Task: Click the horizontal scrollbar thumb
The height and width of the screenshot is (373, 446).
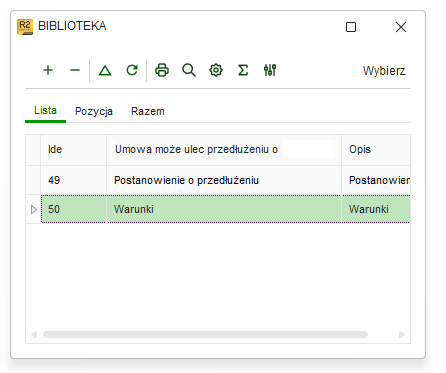Action: point(205,334)
